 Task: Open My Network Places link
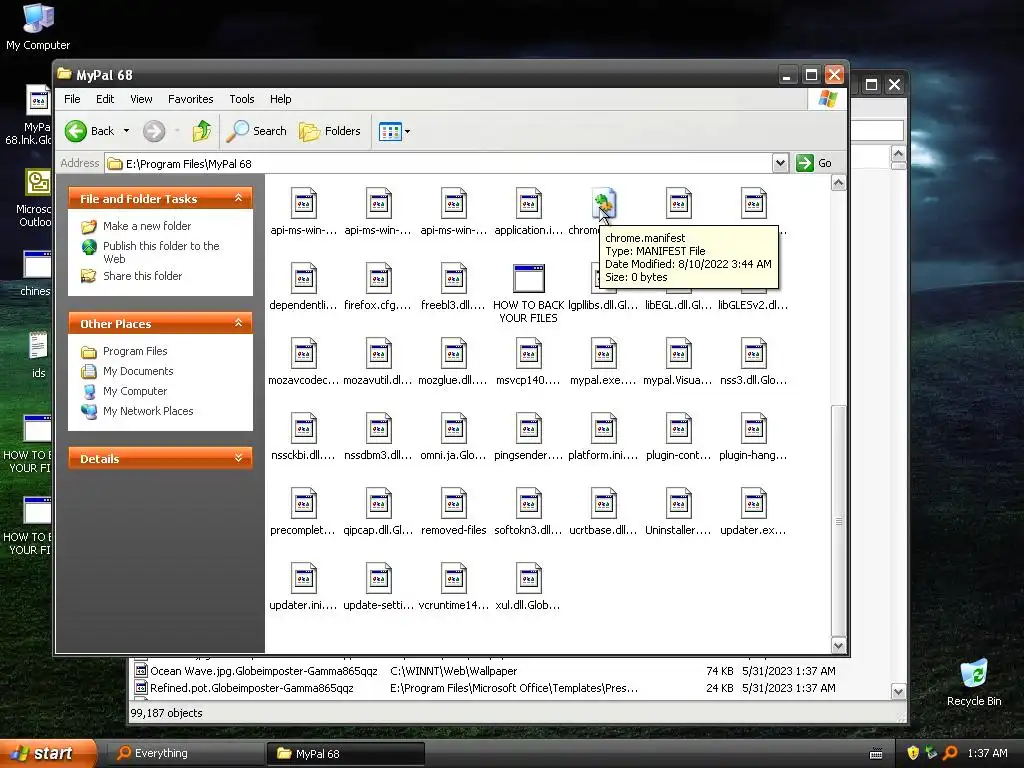[x=148, y=411]
